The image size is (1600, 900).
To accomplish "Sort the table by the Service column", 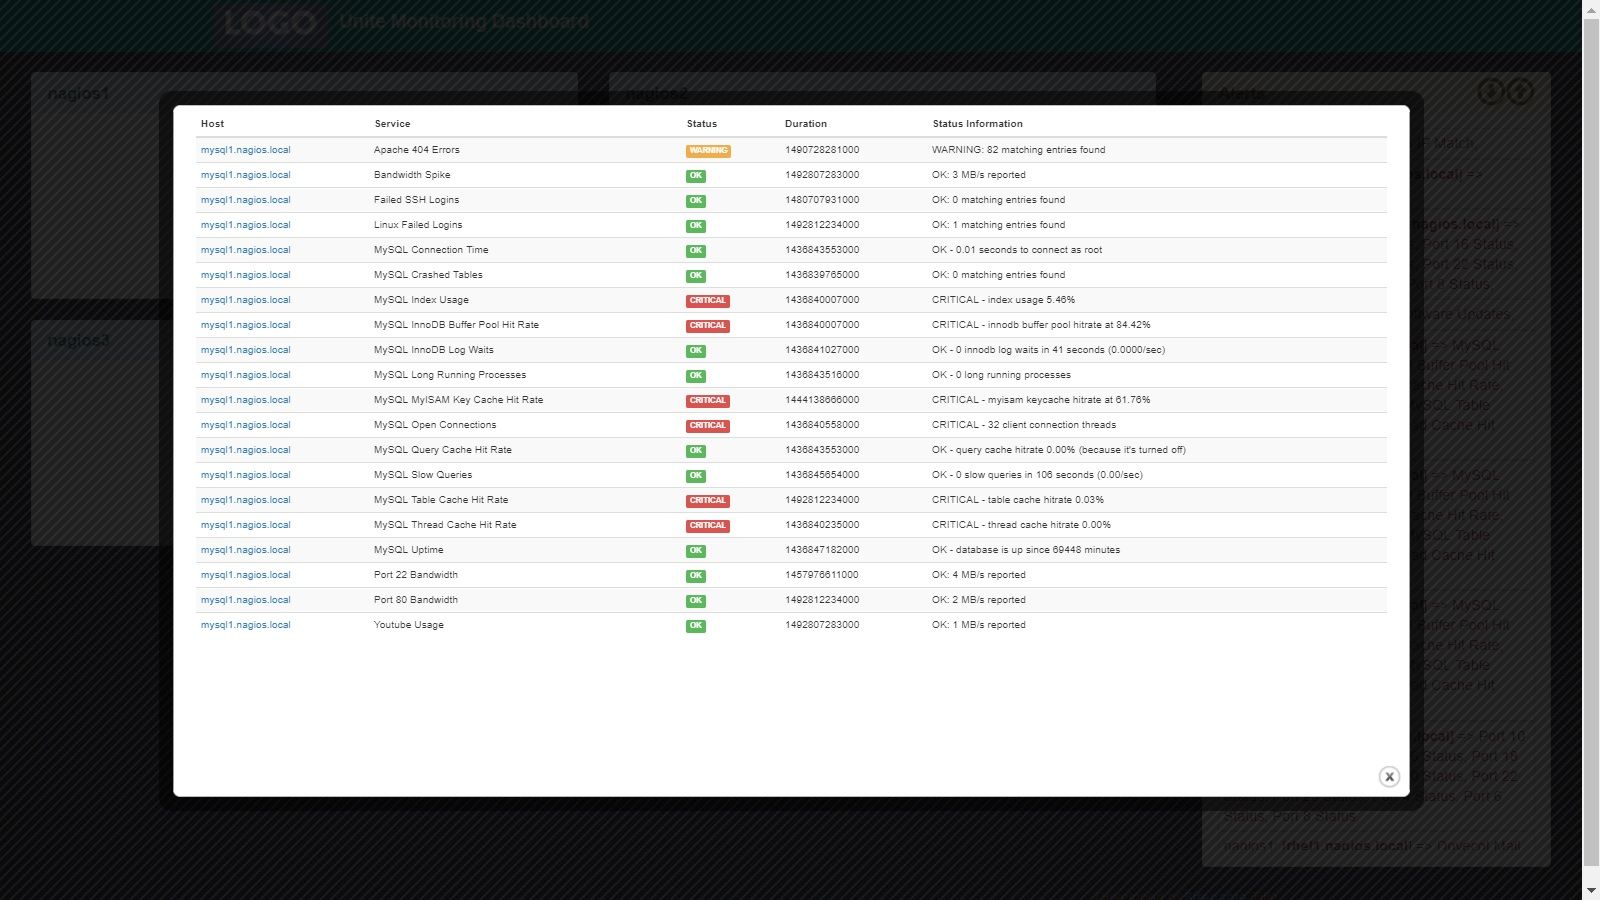I will 392,123.
